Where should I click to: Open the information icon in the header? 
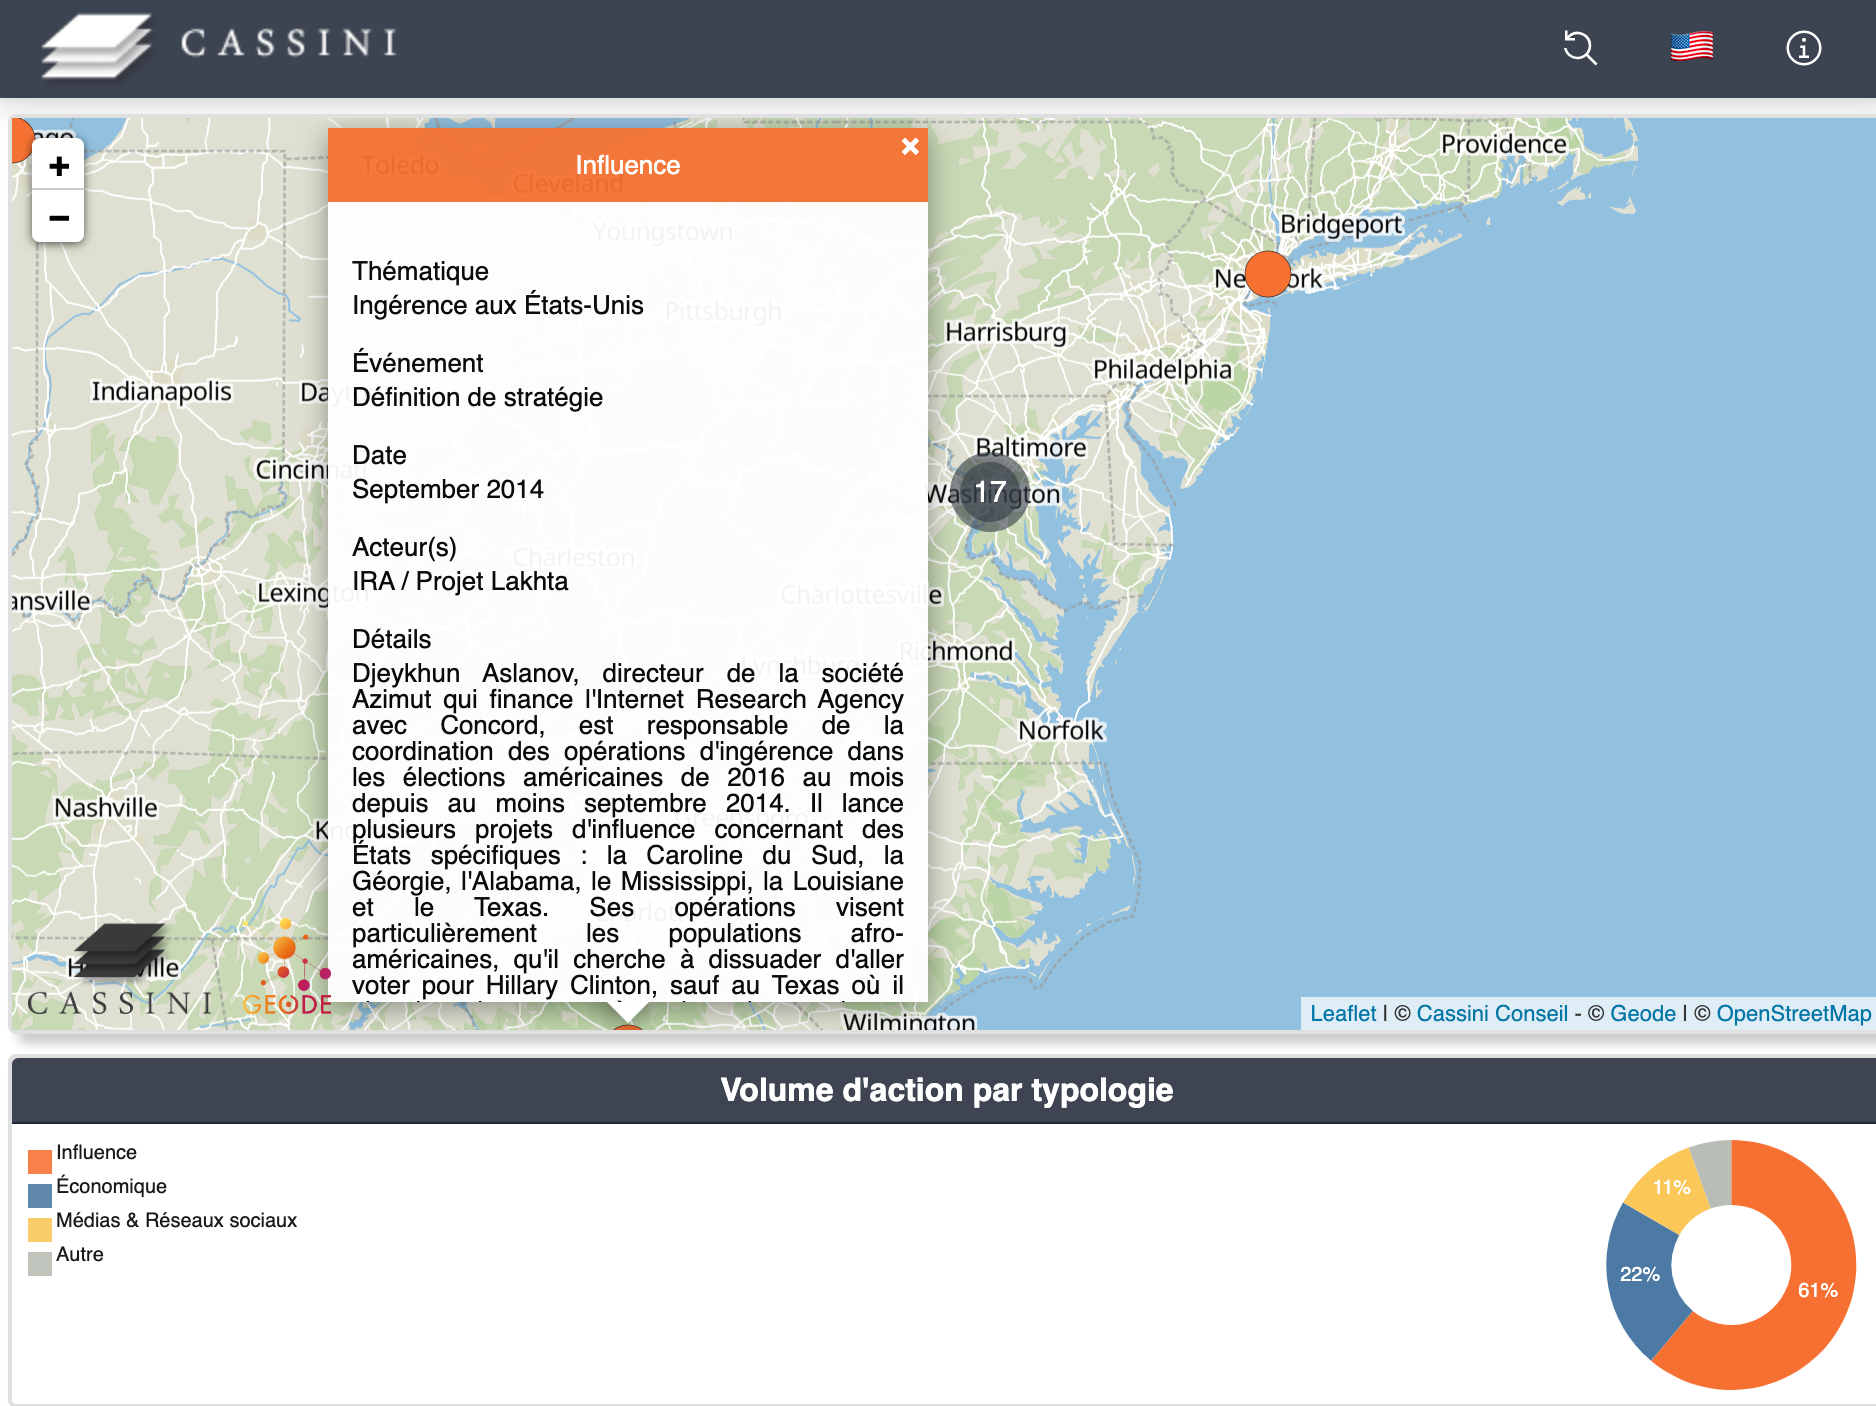point(1803,48)
